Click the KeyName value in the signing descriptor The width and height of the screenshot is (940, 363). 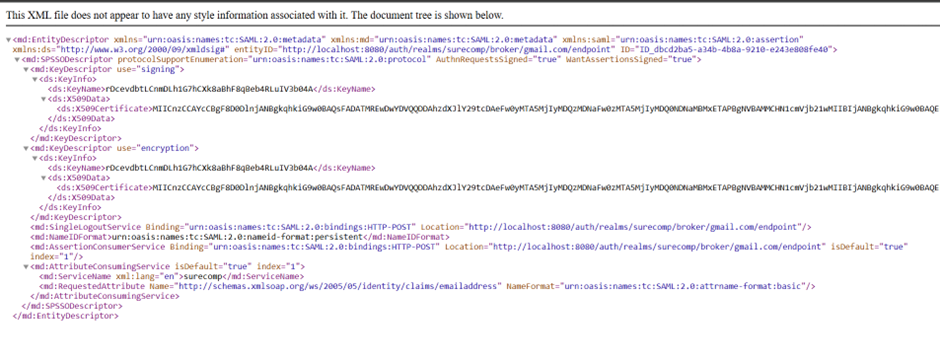click(210, 89)
